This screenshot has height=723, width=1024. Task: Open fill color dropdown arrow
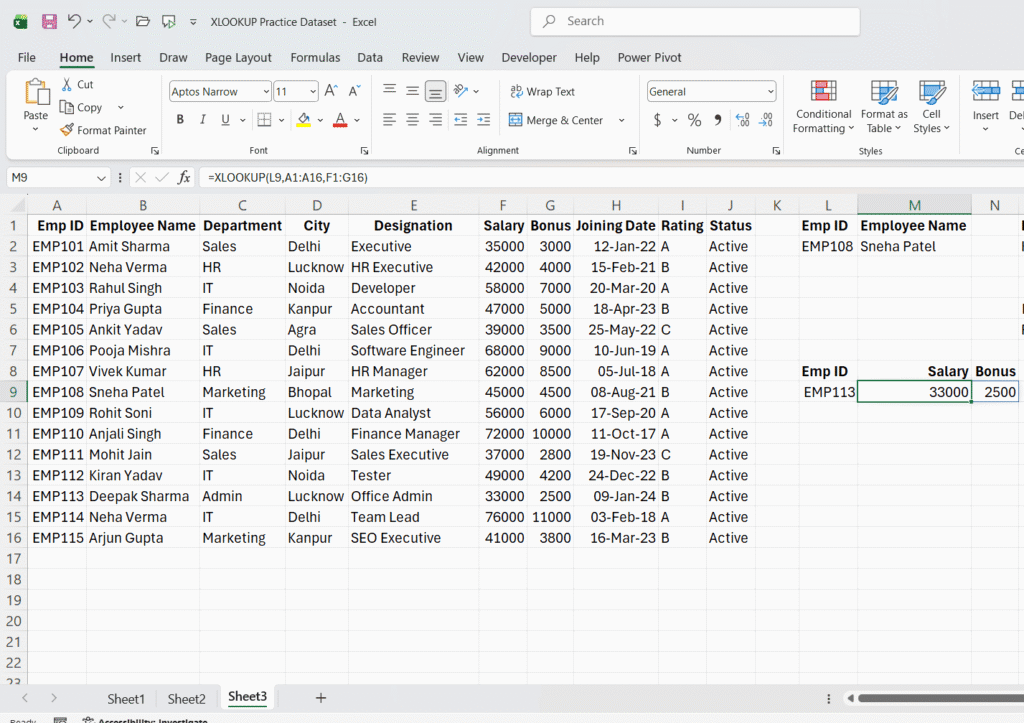(320, 120)
